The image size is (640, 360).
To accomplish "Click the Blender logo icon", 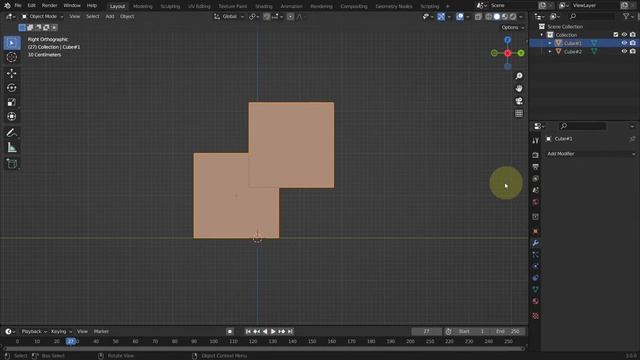I will [7, 6].
